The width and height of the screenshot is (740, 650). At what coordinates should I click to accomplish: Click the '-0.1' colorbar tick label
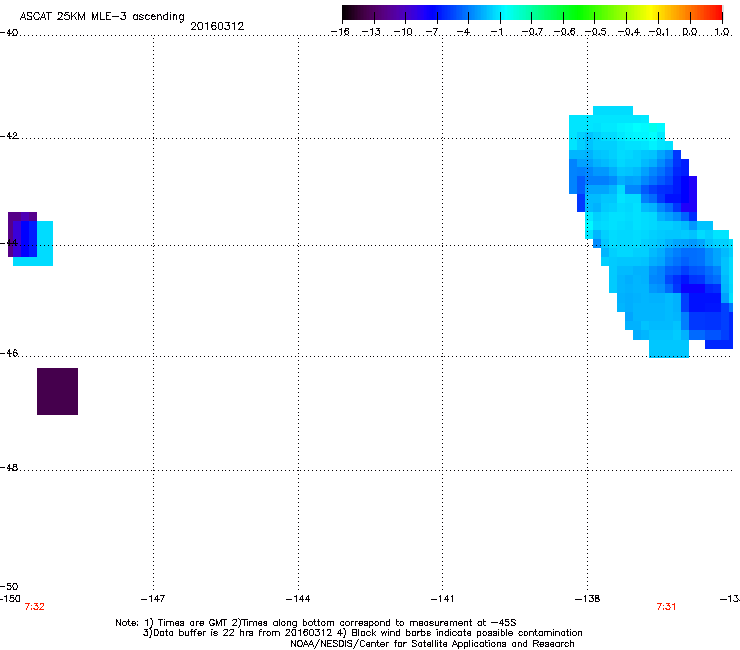pyautogui.click(x=659, y=32)
